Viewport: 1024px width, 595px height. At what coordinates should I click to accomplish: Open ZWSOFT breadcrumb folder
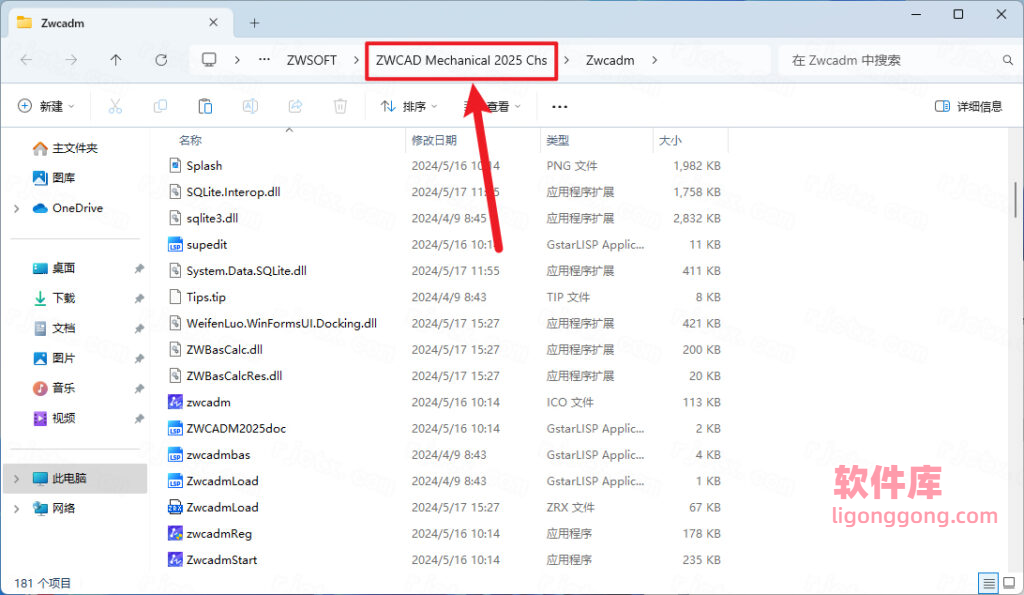(x=312, y=60)
